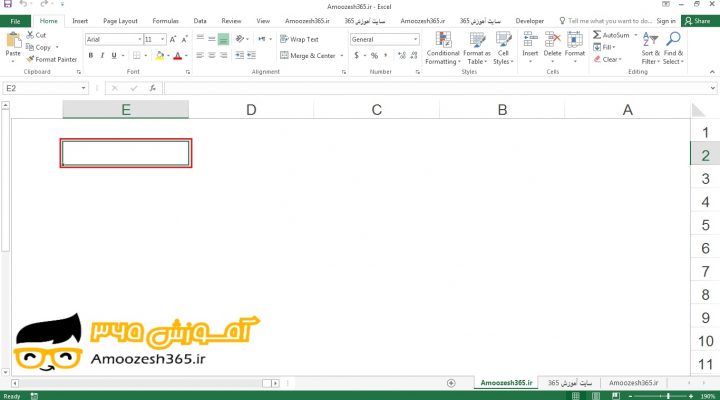This screenshot has width=720, height=400.
Task: Expand the AutoSum dropdown arrow
Action: click(x=636, y=35)
